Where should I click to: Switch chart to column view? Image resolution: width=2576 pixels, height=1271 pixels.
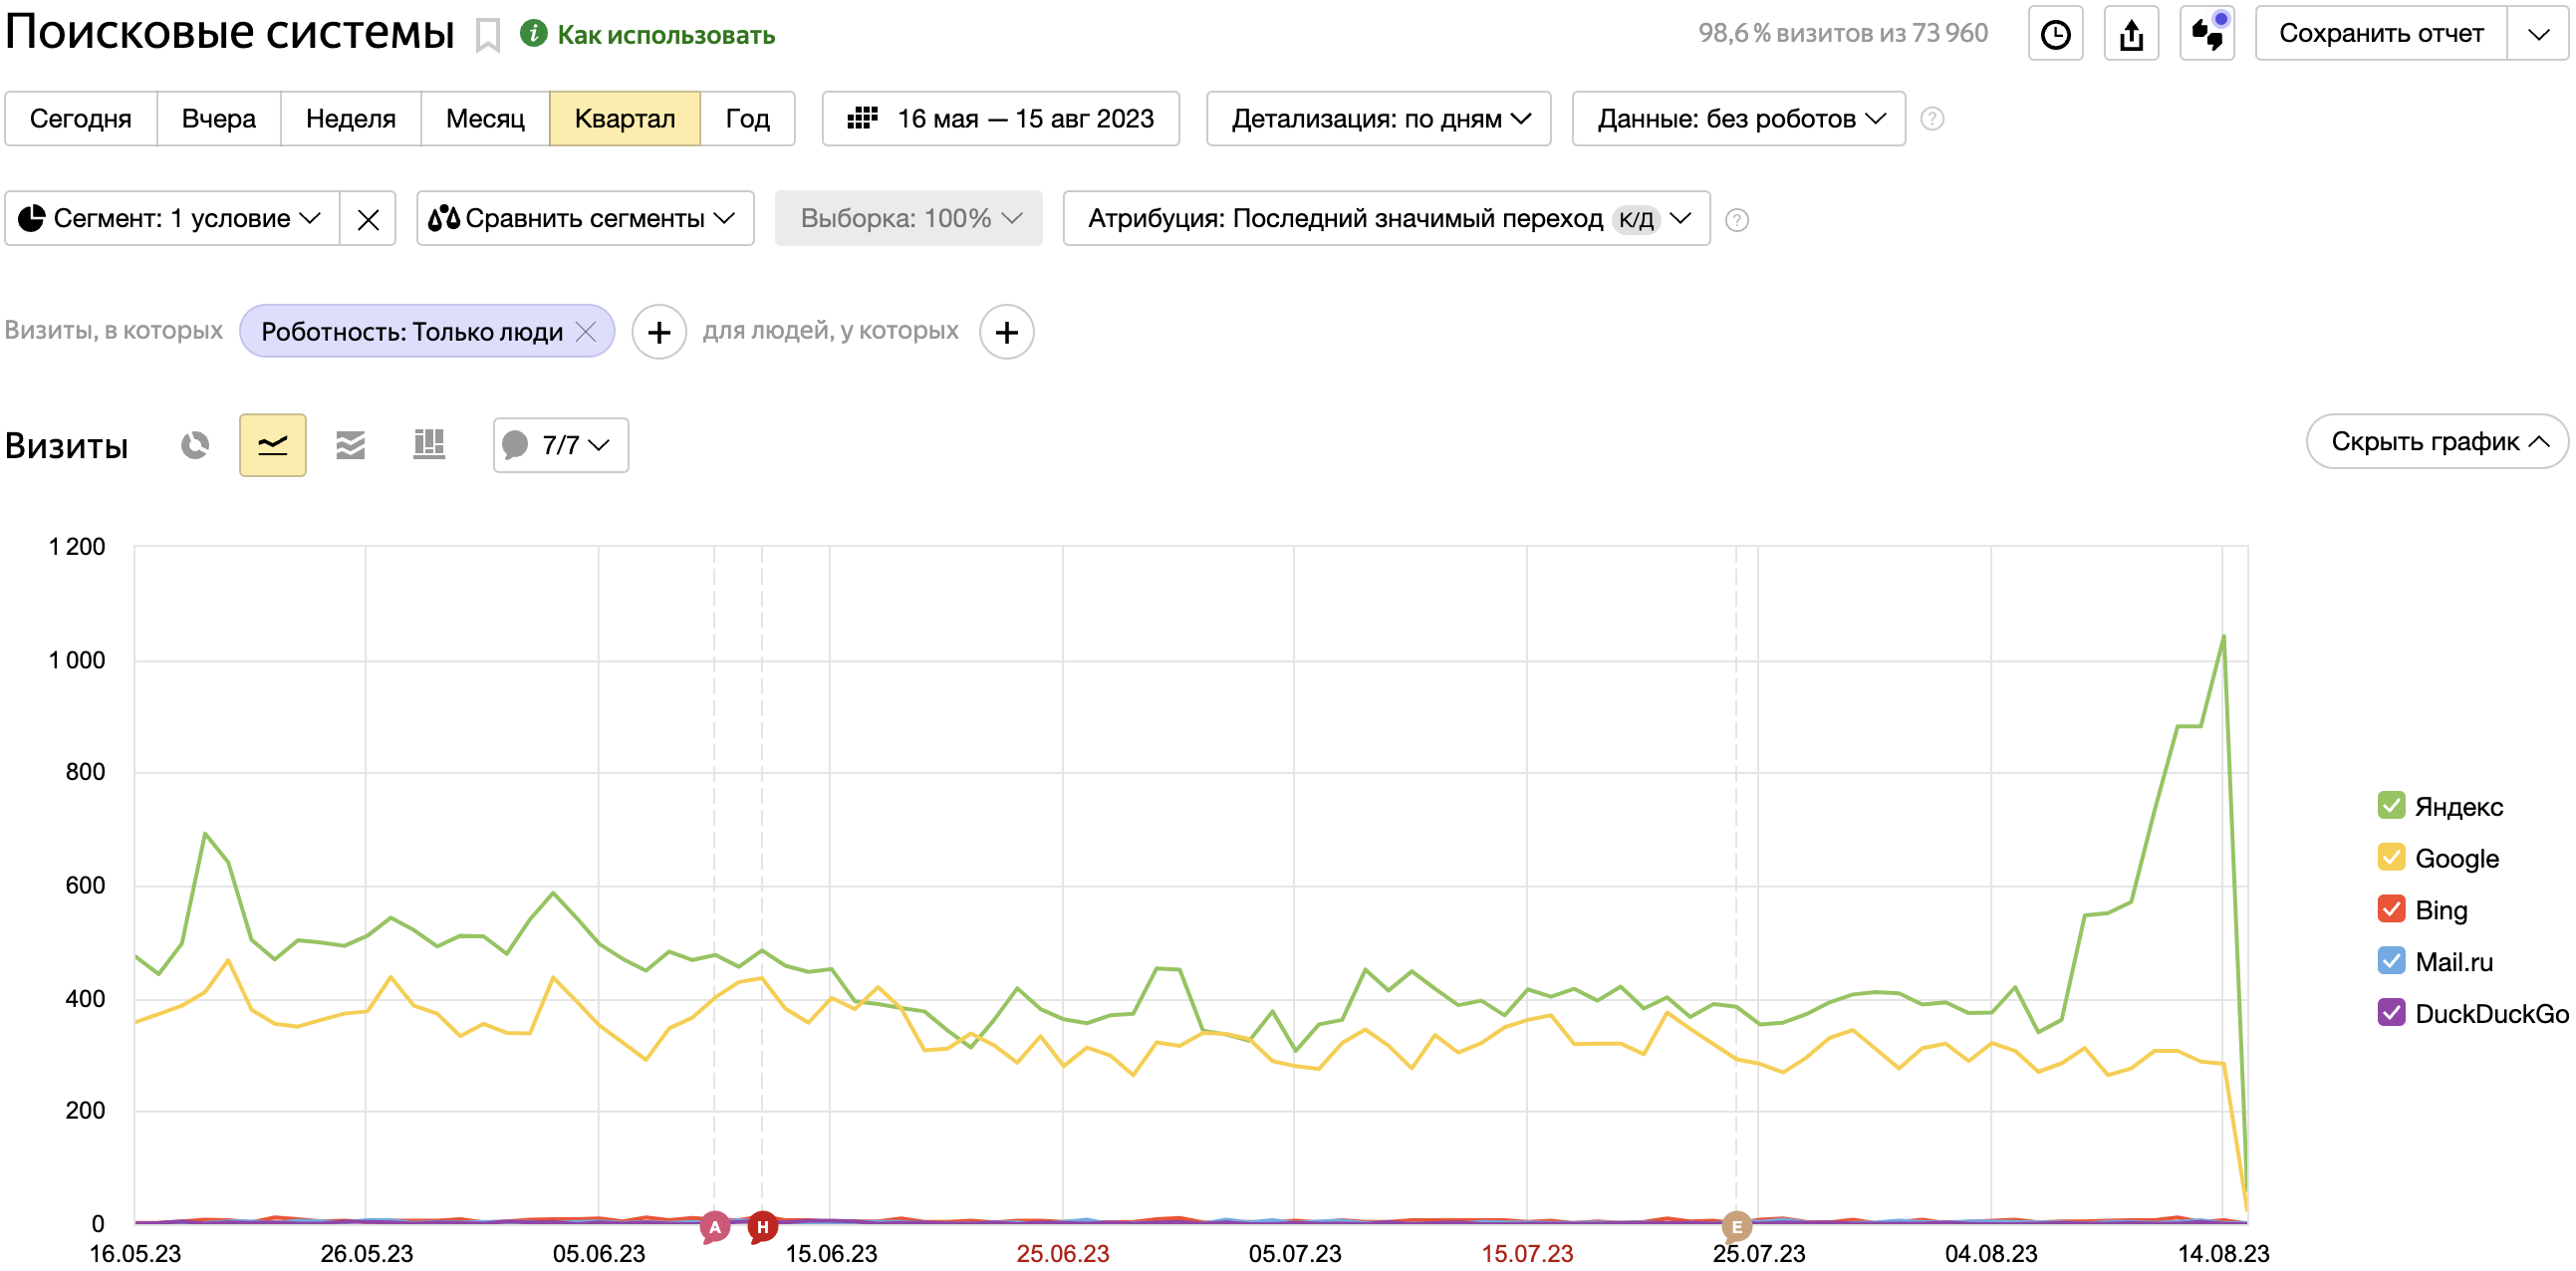coord(429,445)
